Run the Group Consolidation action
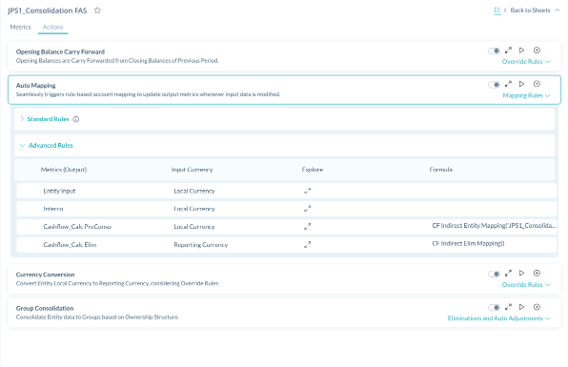568x367 pixels. pos(521,307)
